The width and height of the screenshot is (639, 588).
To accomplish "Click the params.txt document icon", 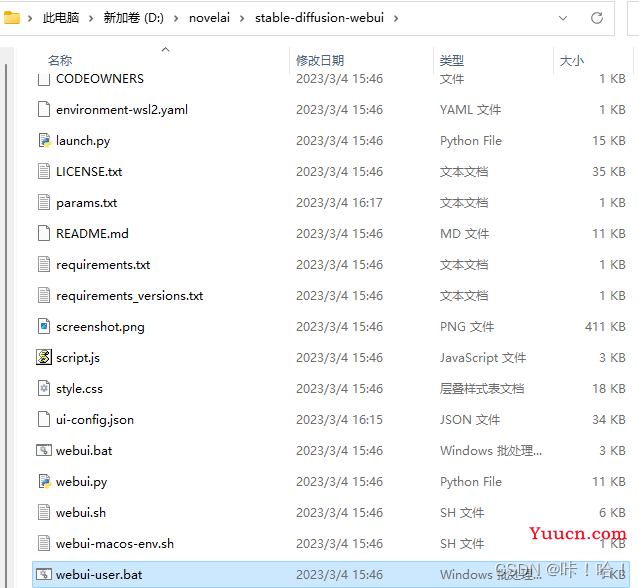I will 44,203.
